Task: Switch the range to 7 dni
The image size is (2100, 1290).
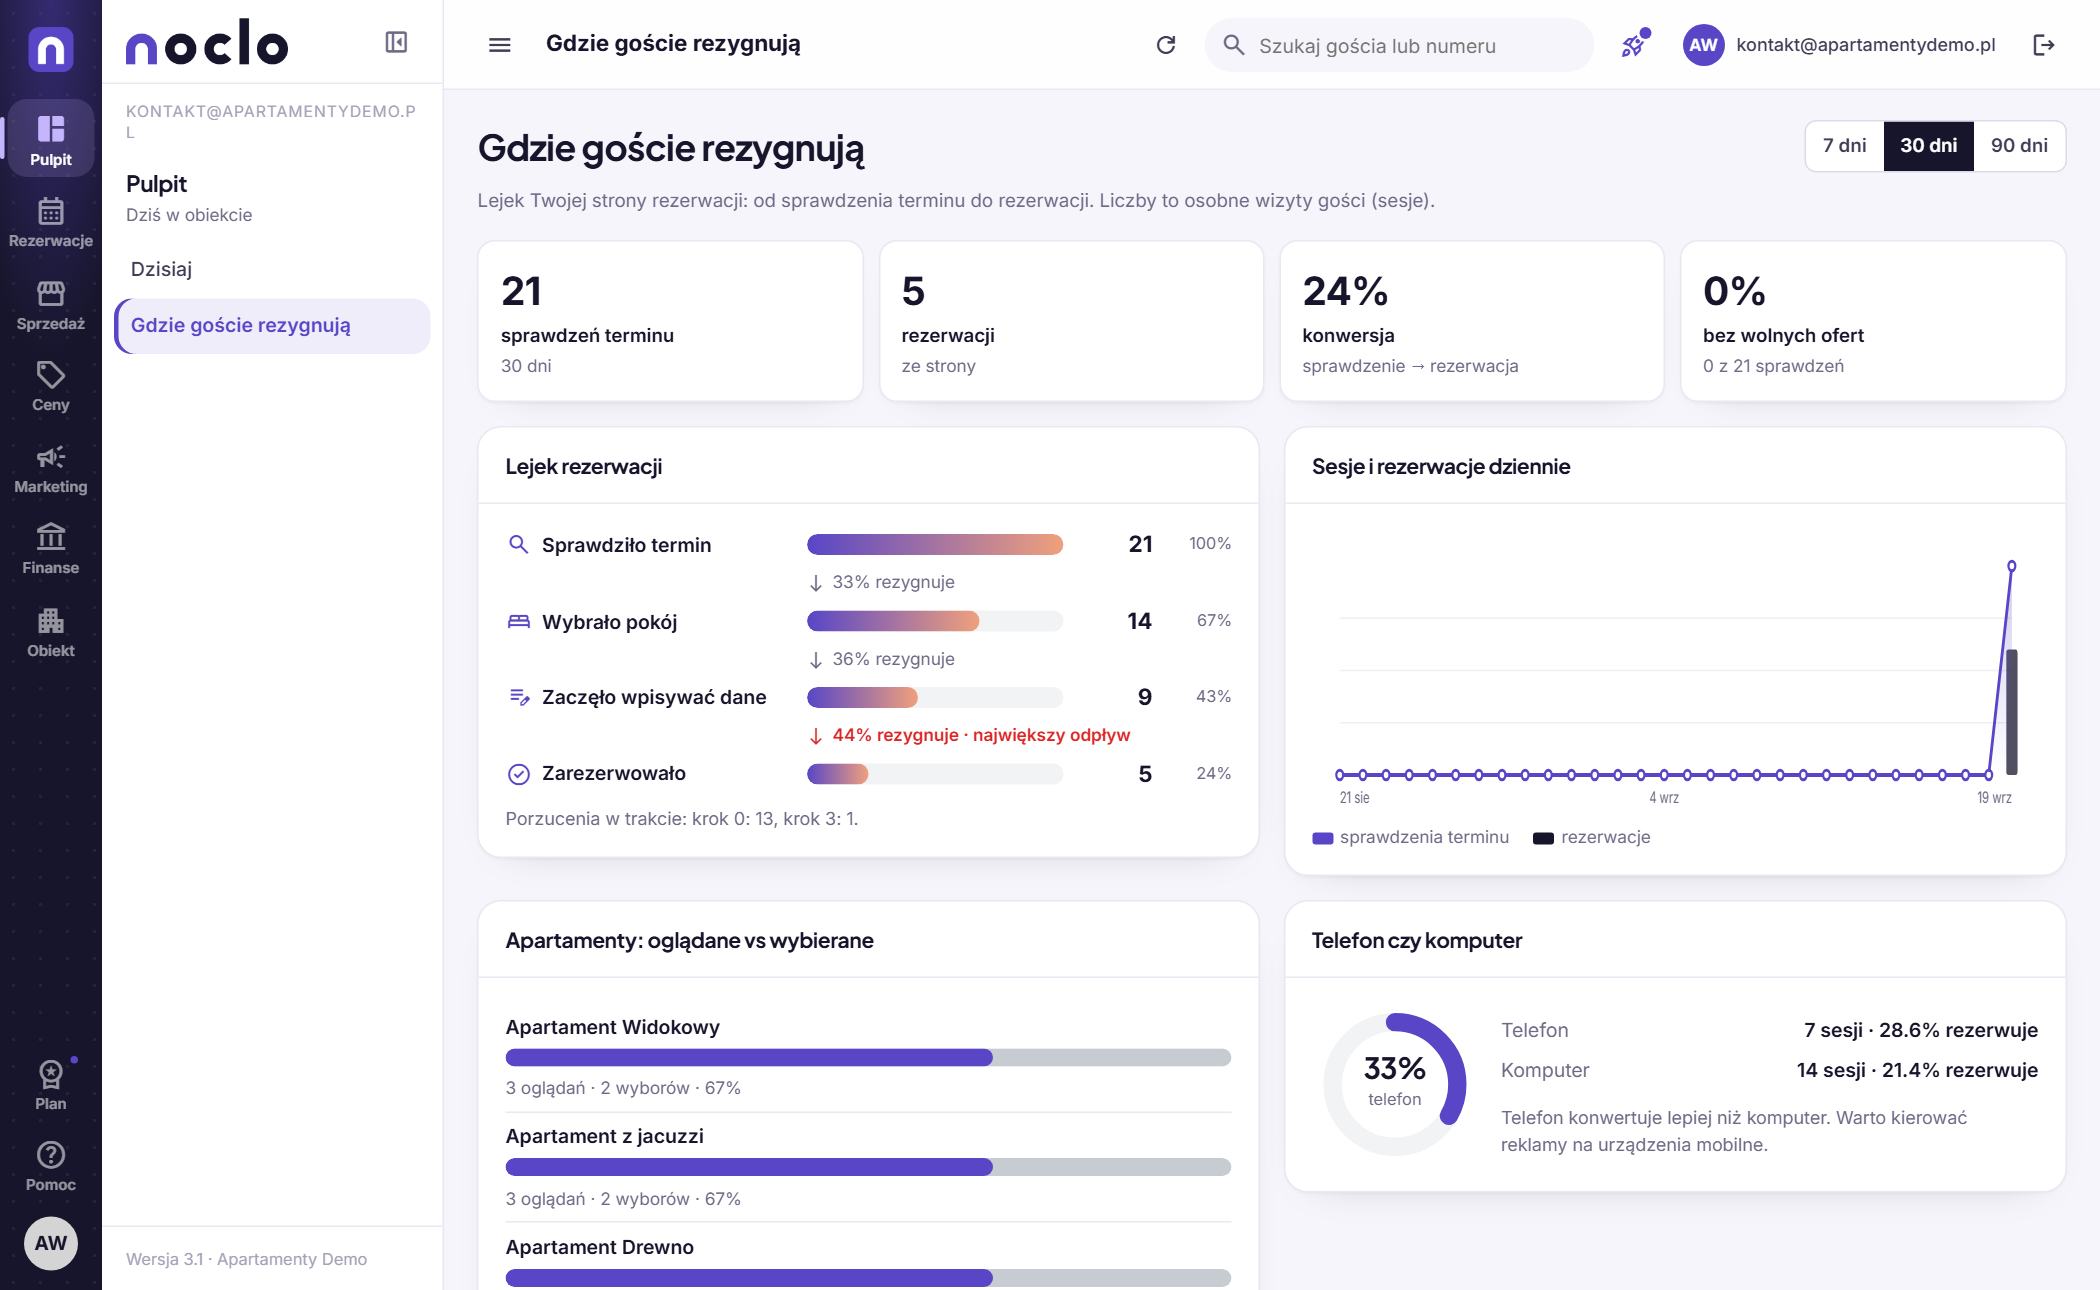Action: point(1844,146)
